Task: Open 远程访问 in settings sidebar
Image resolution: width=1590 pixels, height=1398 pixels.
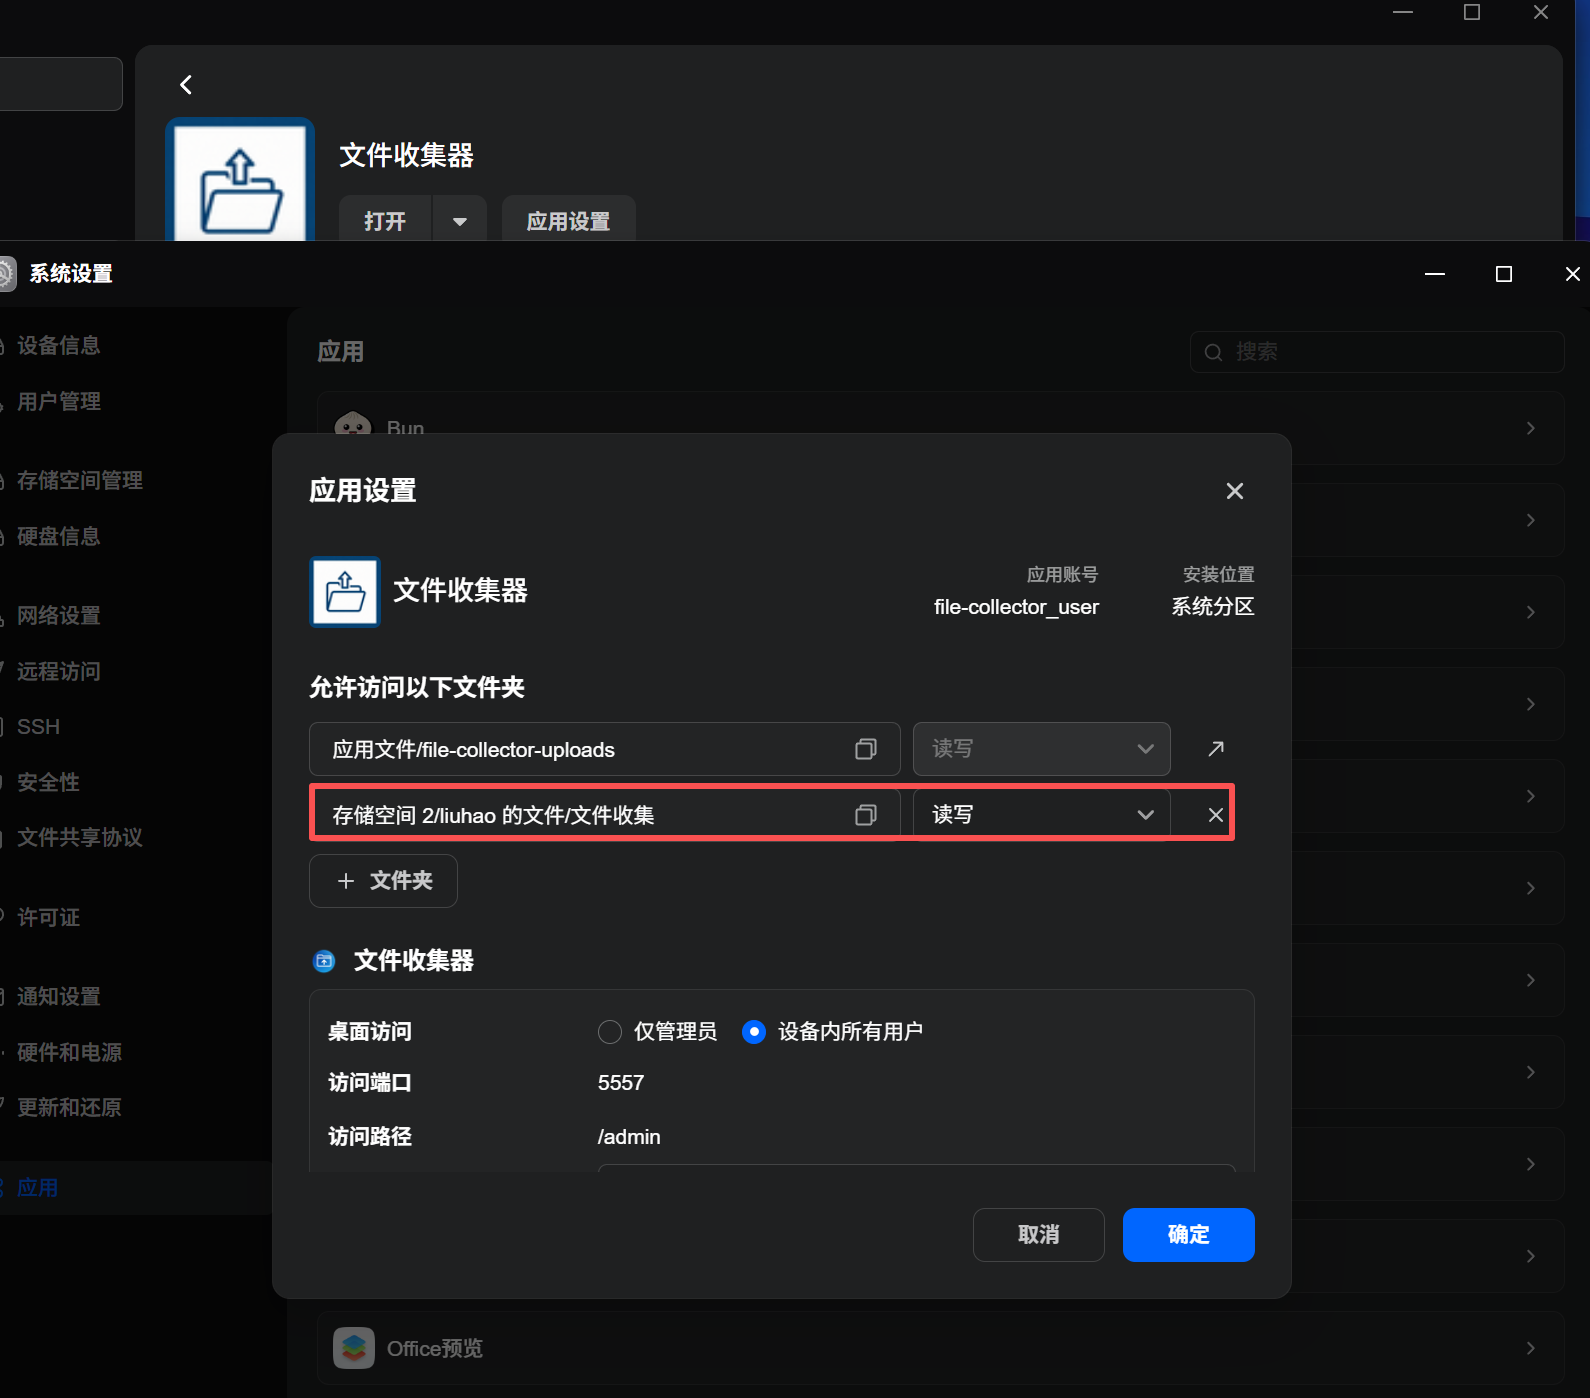Action: (x=59, y=672)
